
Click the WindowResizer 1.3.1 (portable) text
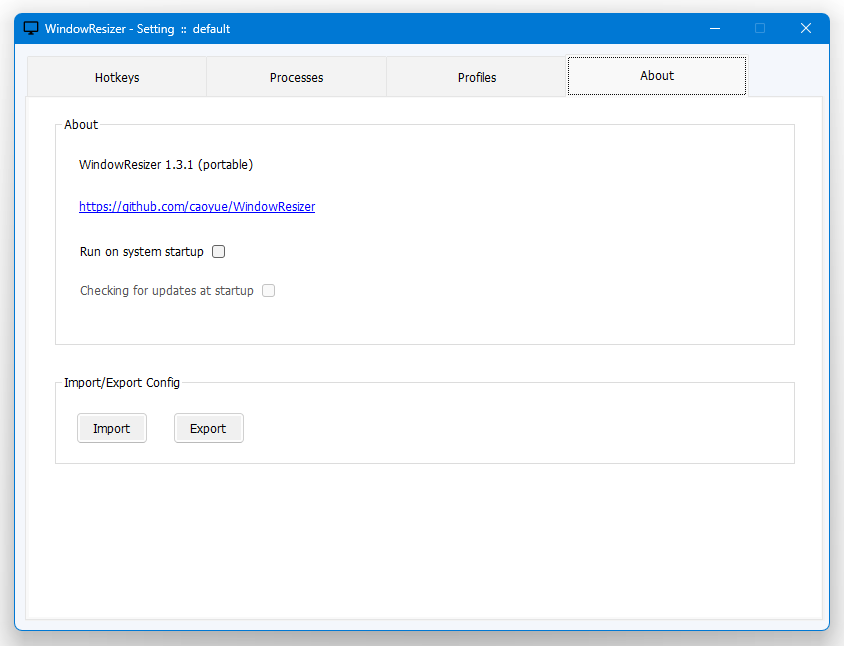(x=166, y=165)
